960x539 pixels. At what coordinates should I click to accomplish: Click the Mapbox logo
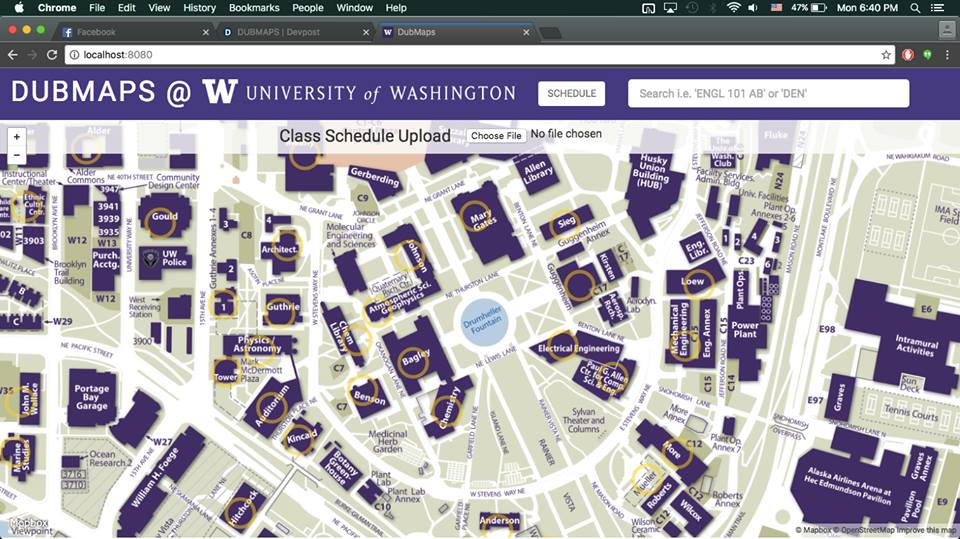[29, 524]
